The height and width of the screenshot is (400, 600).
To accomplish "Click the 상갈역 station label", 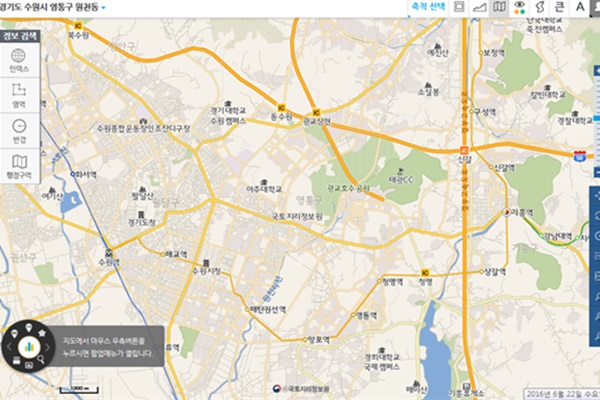I will pyautogui.click(x=495, y=272).
